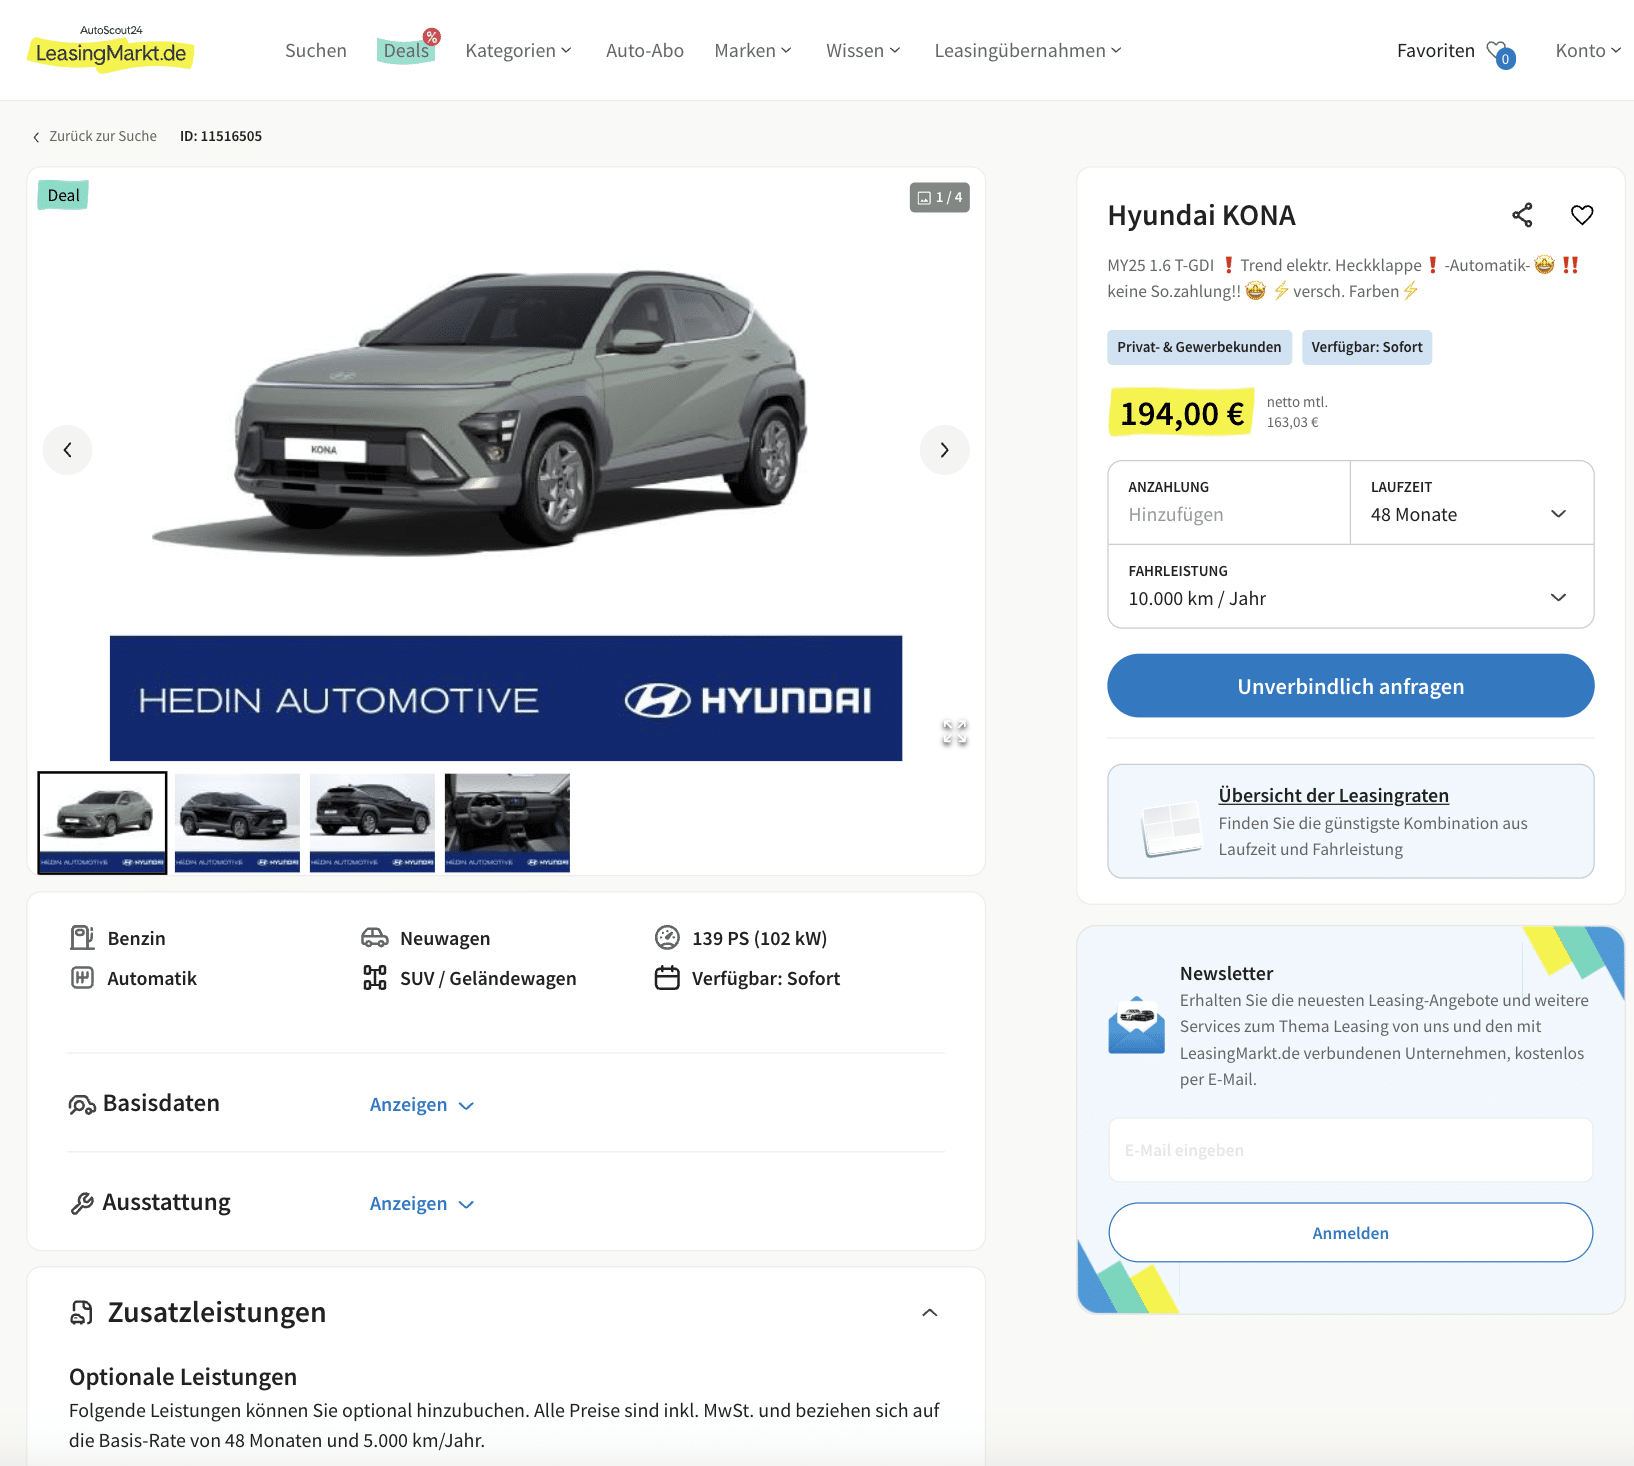Click the Hyundai KONA title

pyautogui.click(x=1201, y=215)
